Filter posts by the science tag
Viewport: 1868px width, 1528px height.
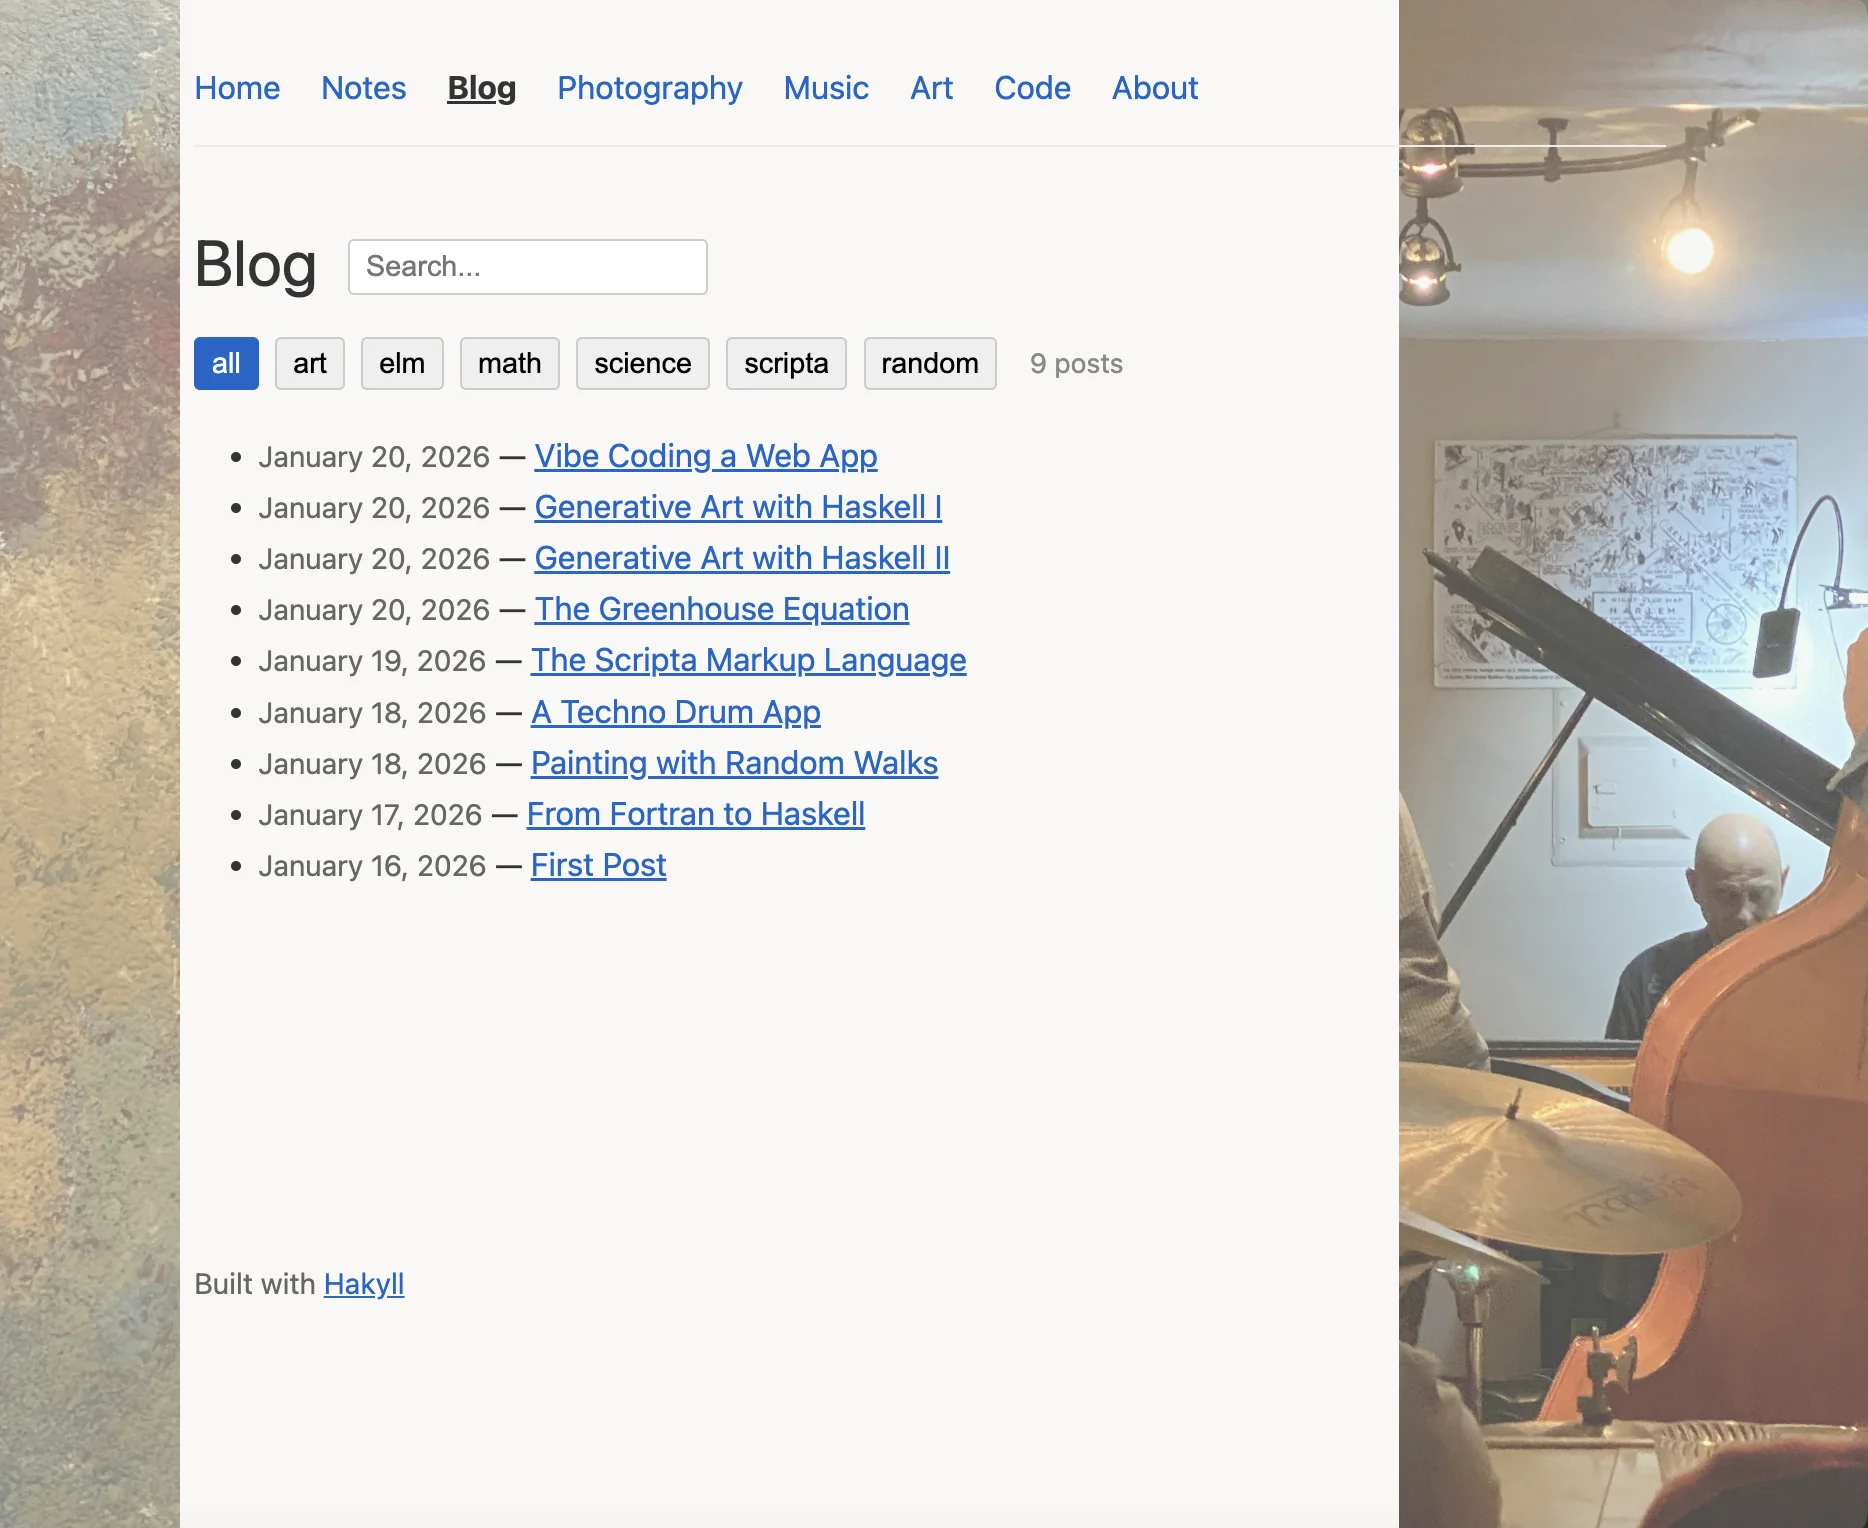pyautogui.click(x=643, y=363)
